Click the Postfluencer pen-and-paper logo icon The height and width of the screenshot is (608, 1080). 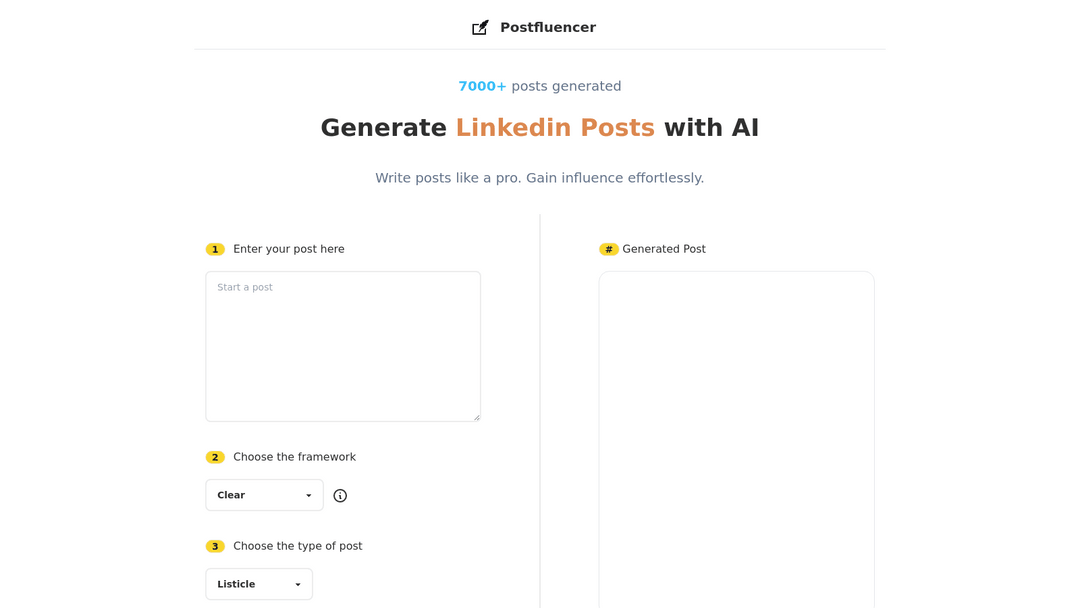pyautogui.click(x=480, y=28)
